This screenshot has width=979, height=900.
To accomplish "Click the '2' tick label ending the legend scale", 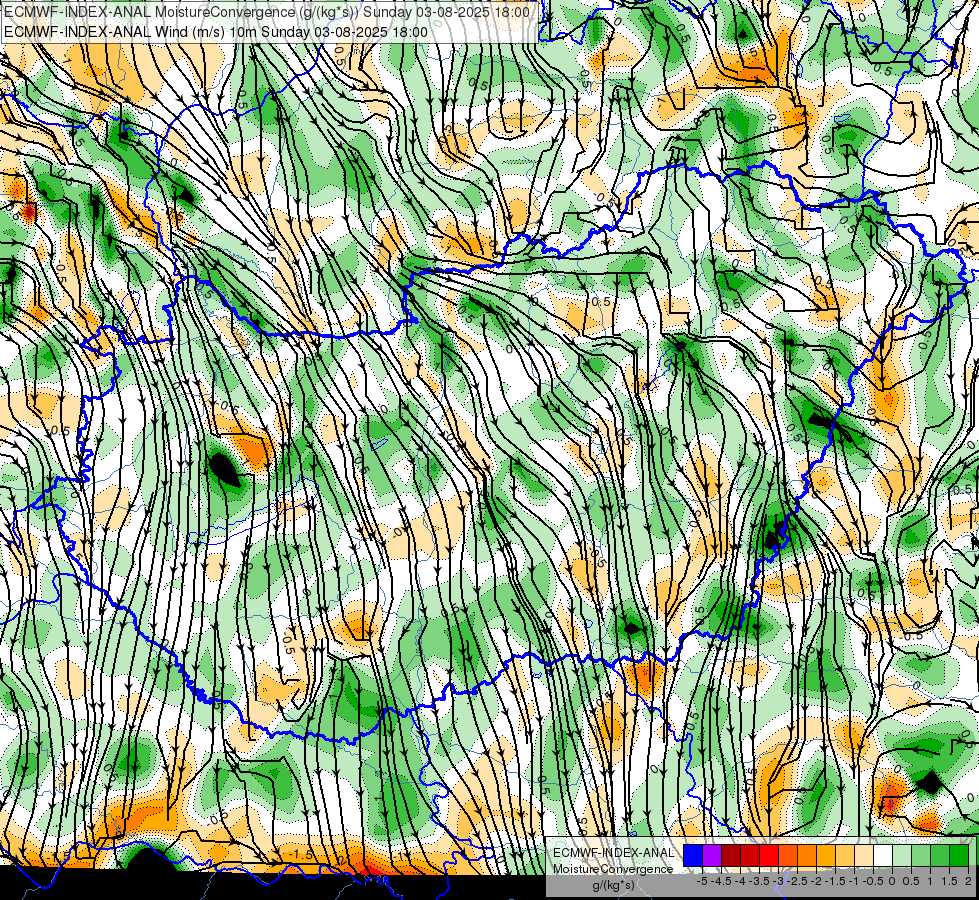I will click(968, 881).
